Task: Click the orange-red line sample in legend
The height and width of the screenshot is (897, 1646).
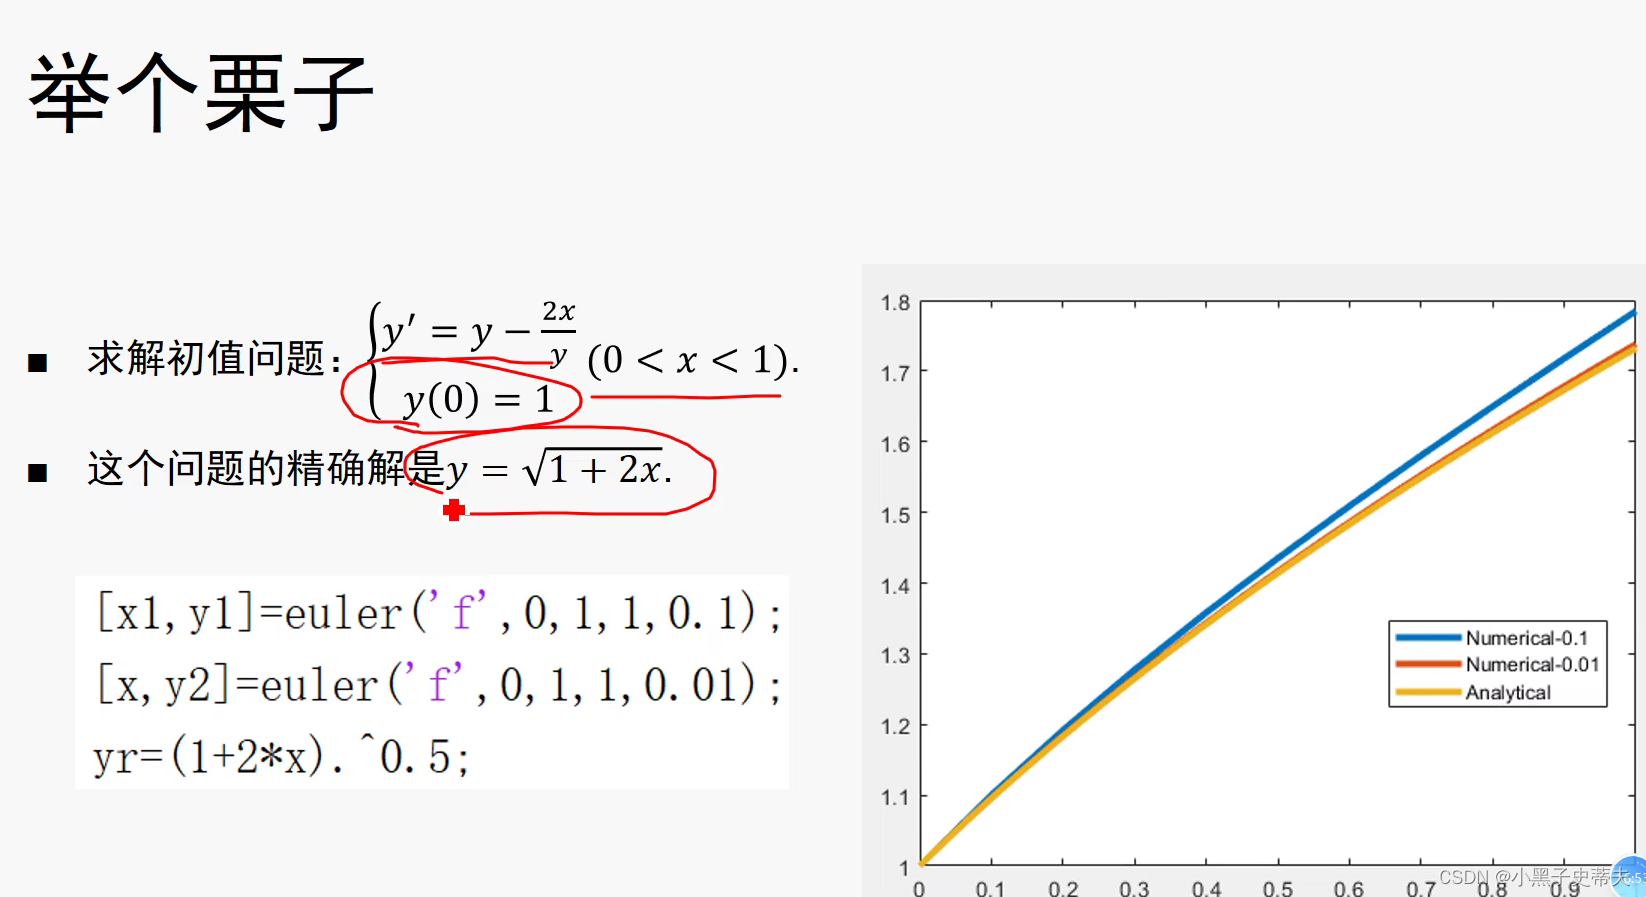Action: click(x=1428, y=664)
